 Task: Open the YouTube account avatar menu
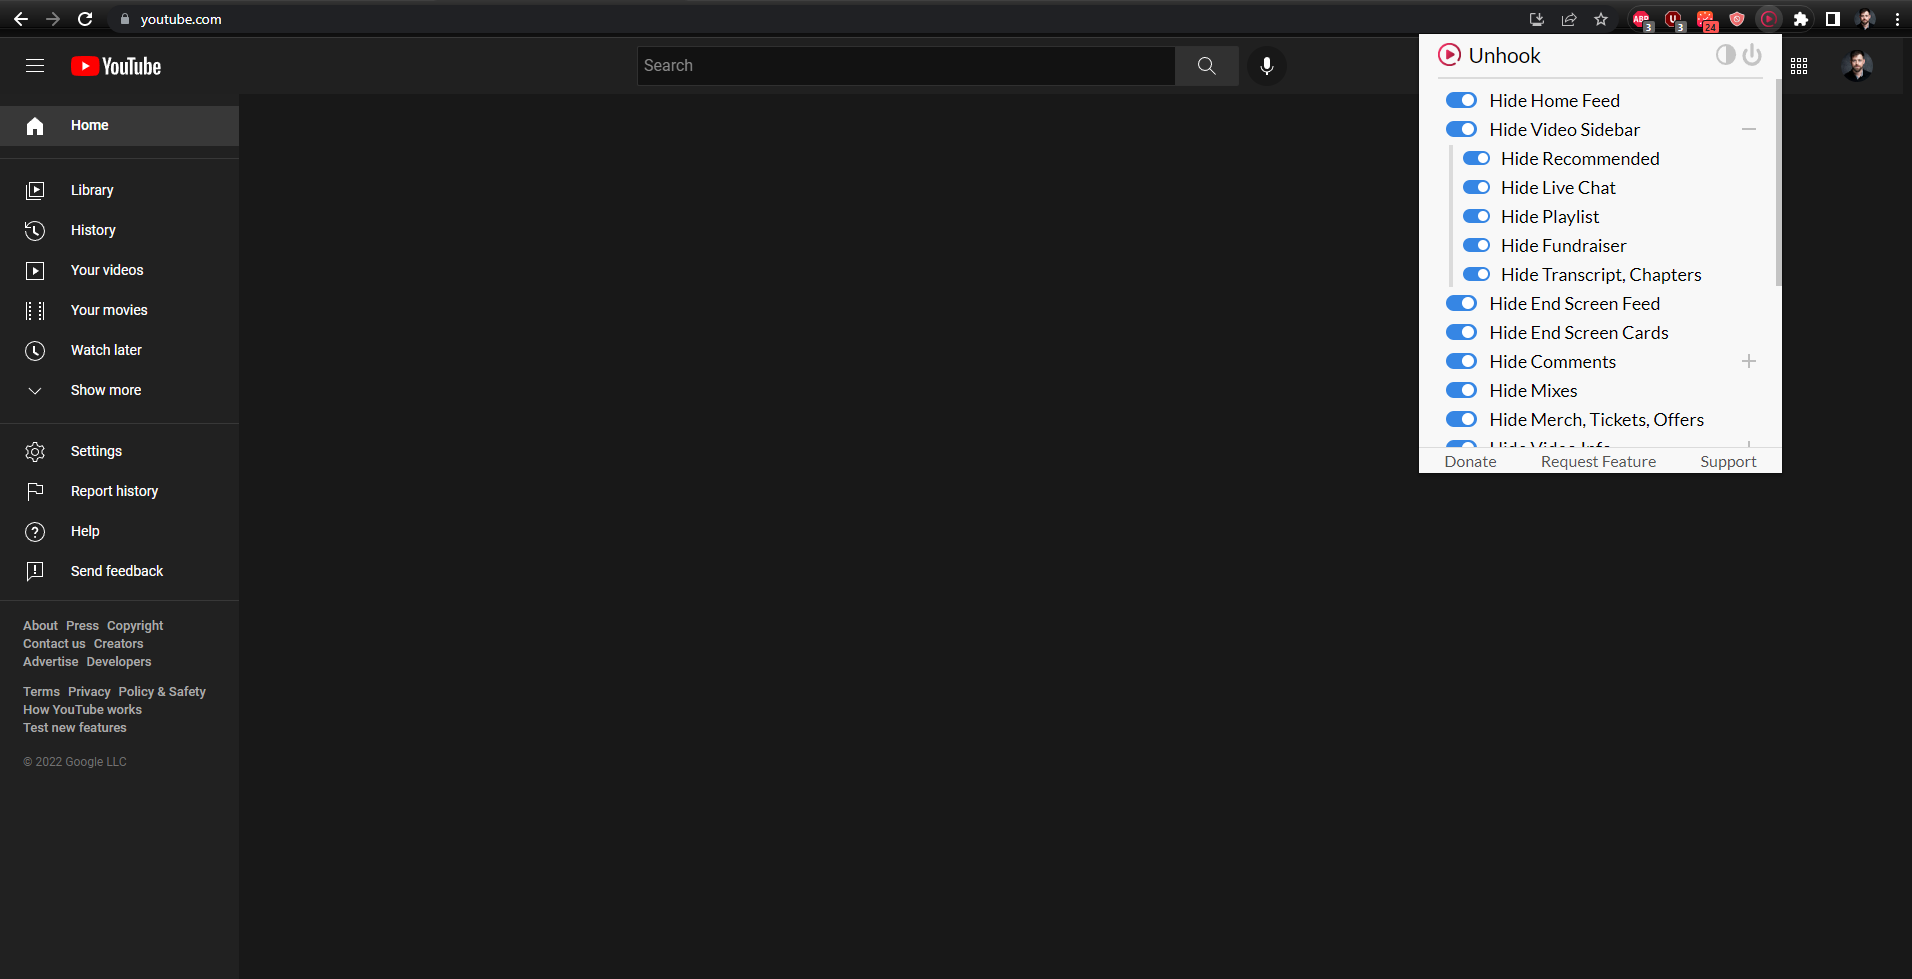[x=1857, y=66]
